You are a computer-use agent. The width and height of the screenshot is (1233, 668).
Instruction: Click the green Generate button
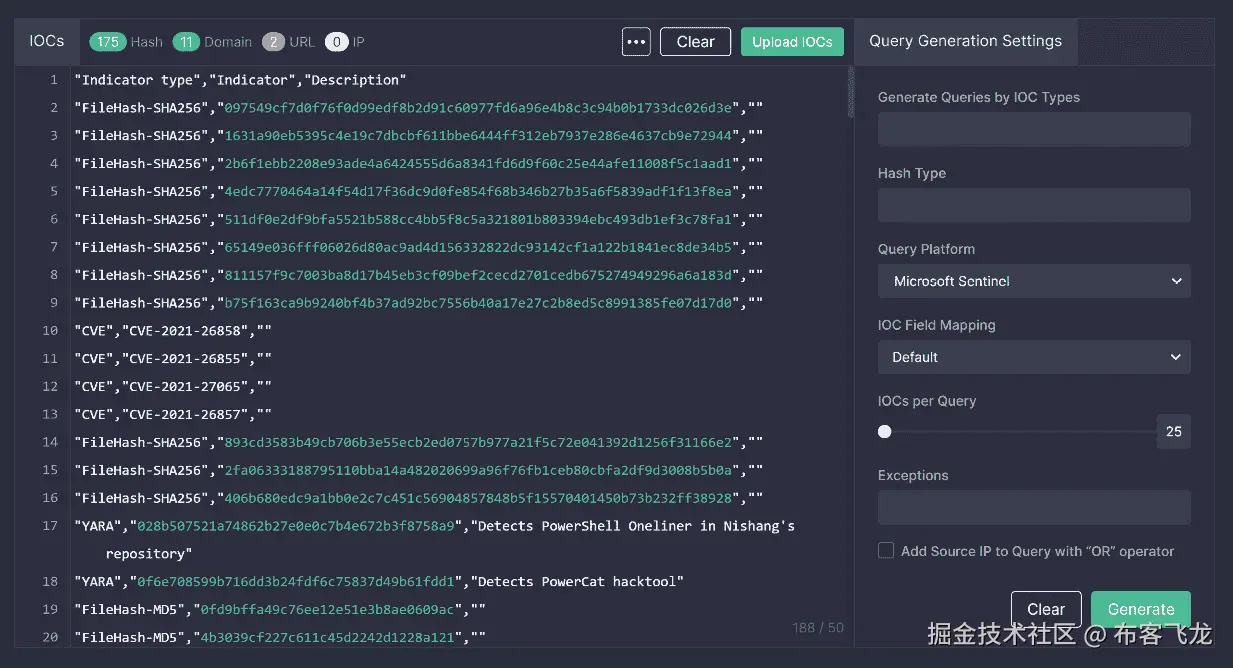coord(1140,608)
